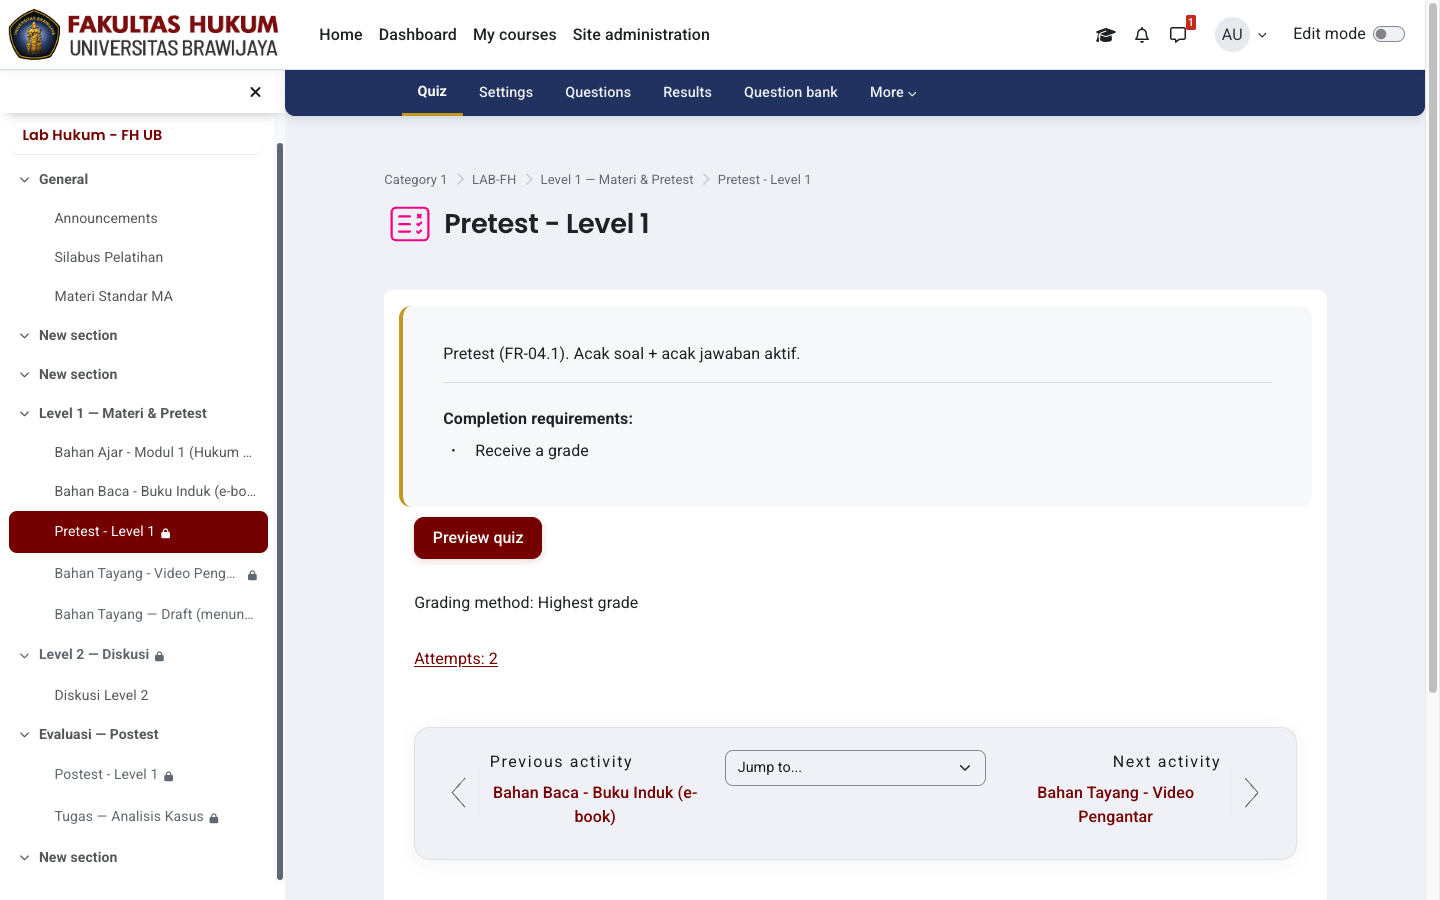Collapse the second New section chevron

[24, 375]
